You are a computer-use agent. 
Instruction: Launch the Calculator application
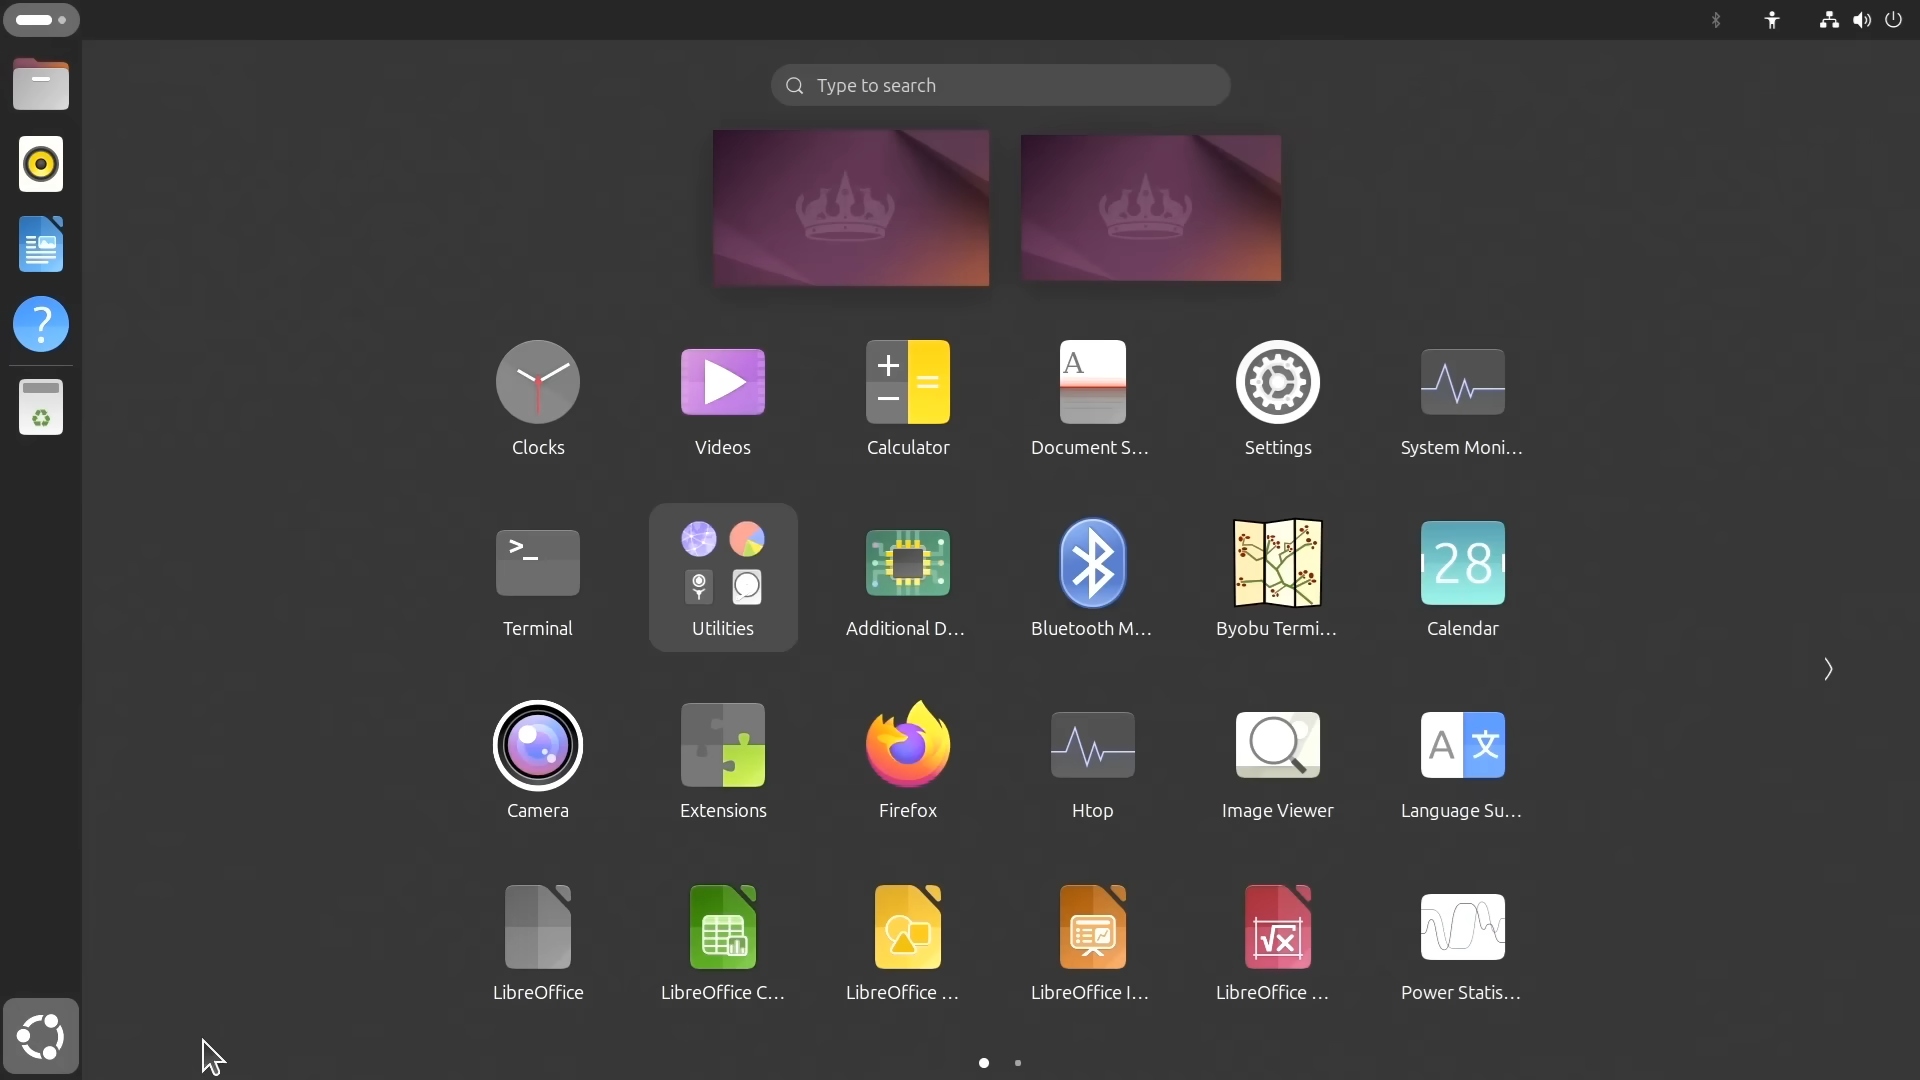click(x=907, y=382)
